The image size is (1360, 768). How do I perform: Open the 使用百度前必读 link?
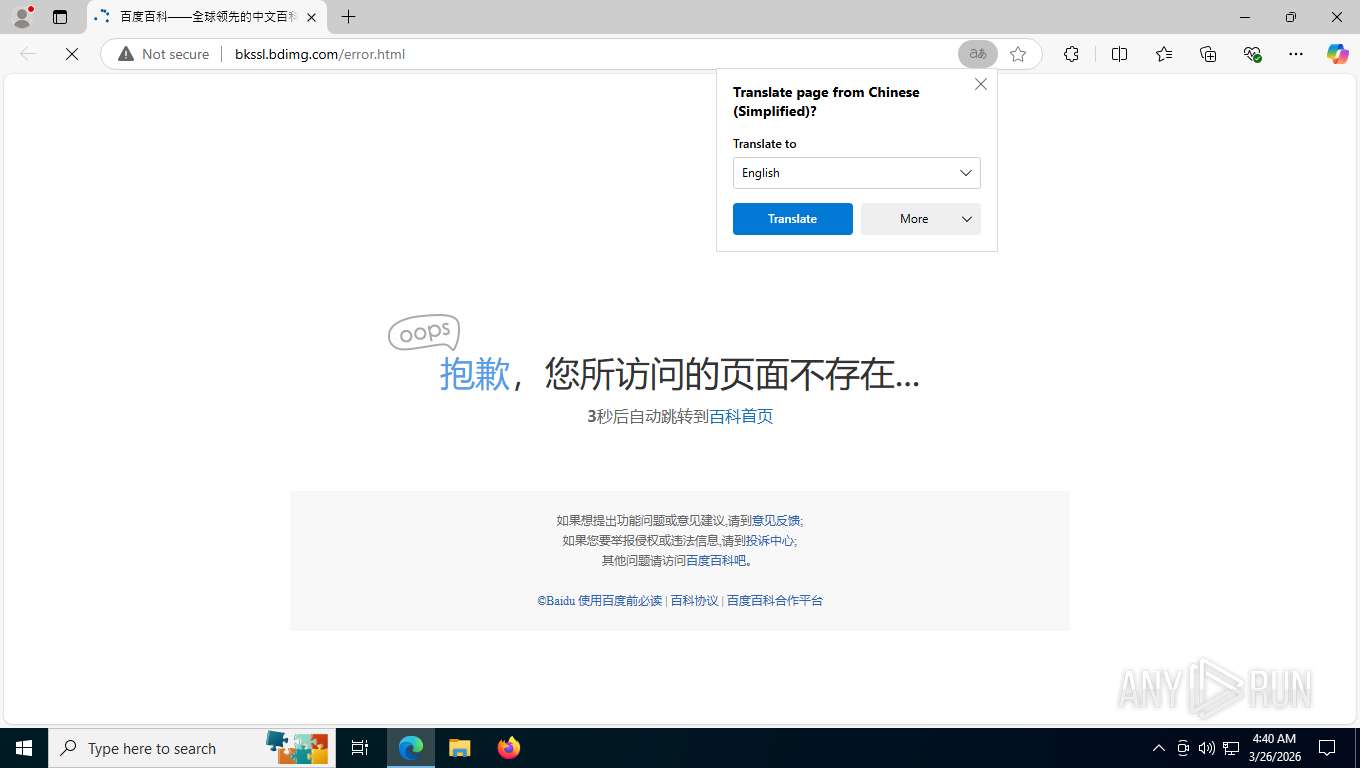[620, 600]
